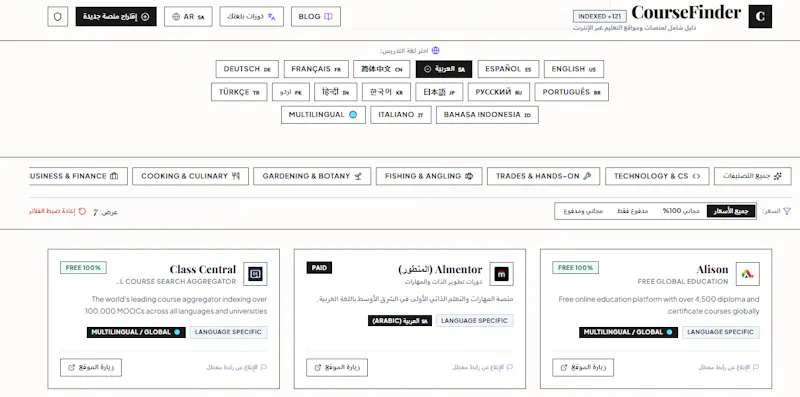Select all prices filter option
This screenshot has width=800, height=397.
pyautogui.click(x=731, y=211)
